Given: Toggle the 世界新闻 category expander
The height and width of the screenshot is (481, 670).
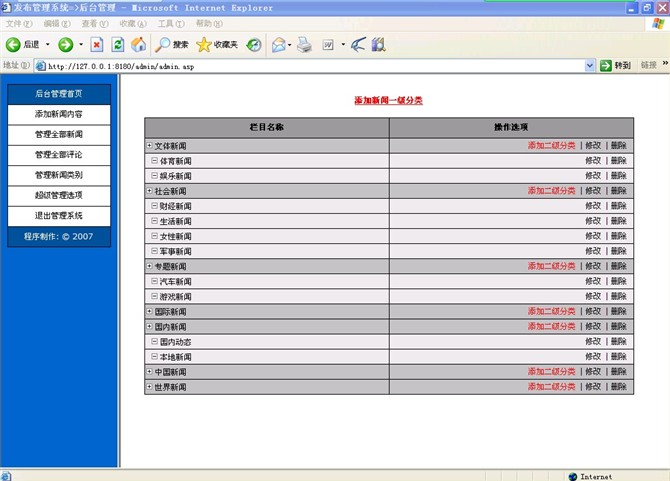Looking at the screenshot, I should (x=150, y=387).
